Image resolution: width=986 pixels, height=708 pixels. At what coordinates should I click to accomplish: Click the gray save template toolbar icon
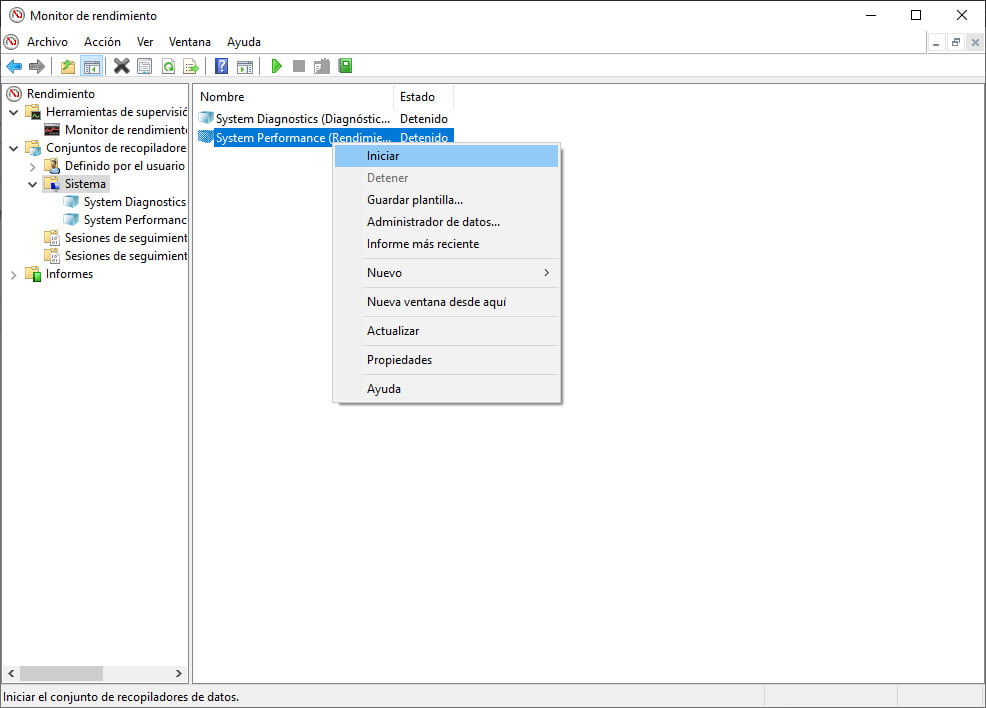click(322, 66)
